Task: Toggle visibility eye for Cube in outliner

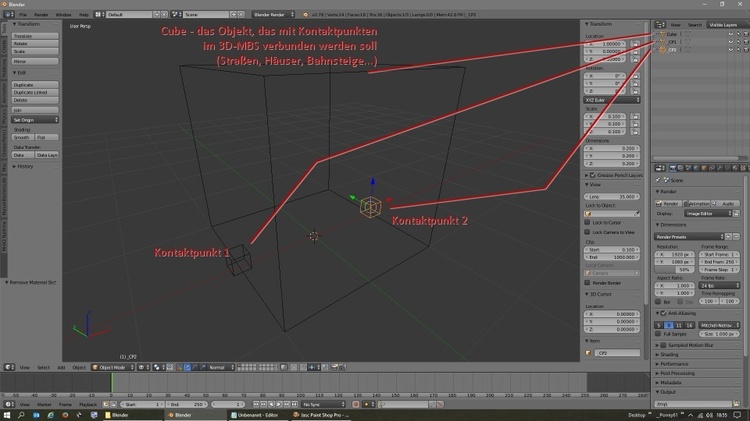Action: click(x=731, y=34)
